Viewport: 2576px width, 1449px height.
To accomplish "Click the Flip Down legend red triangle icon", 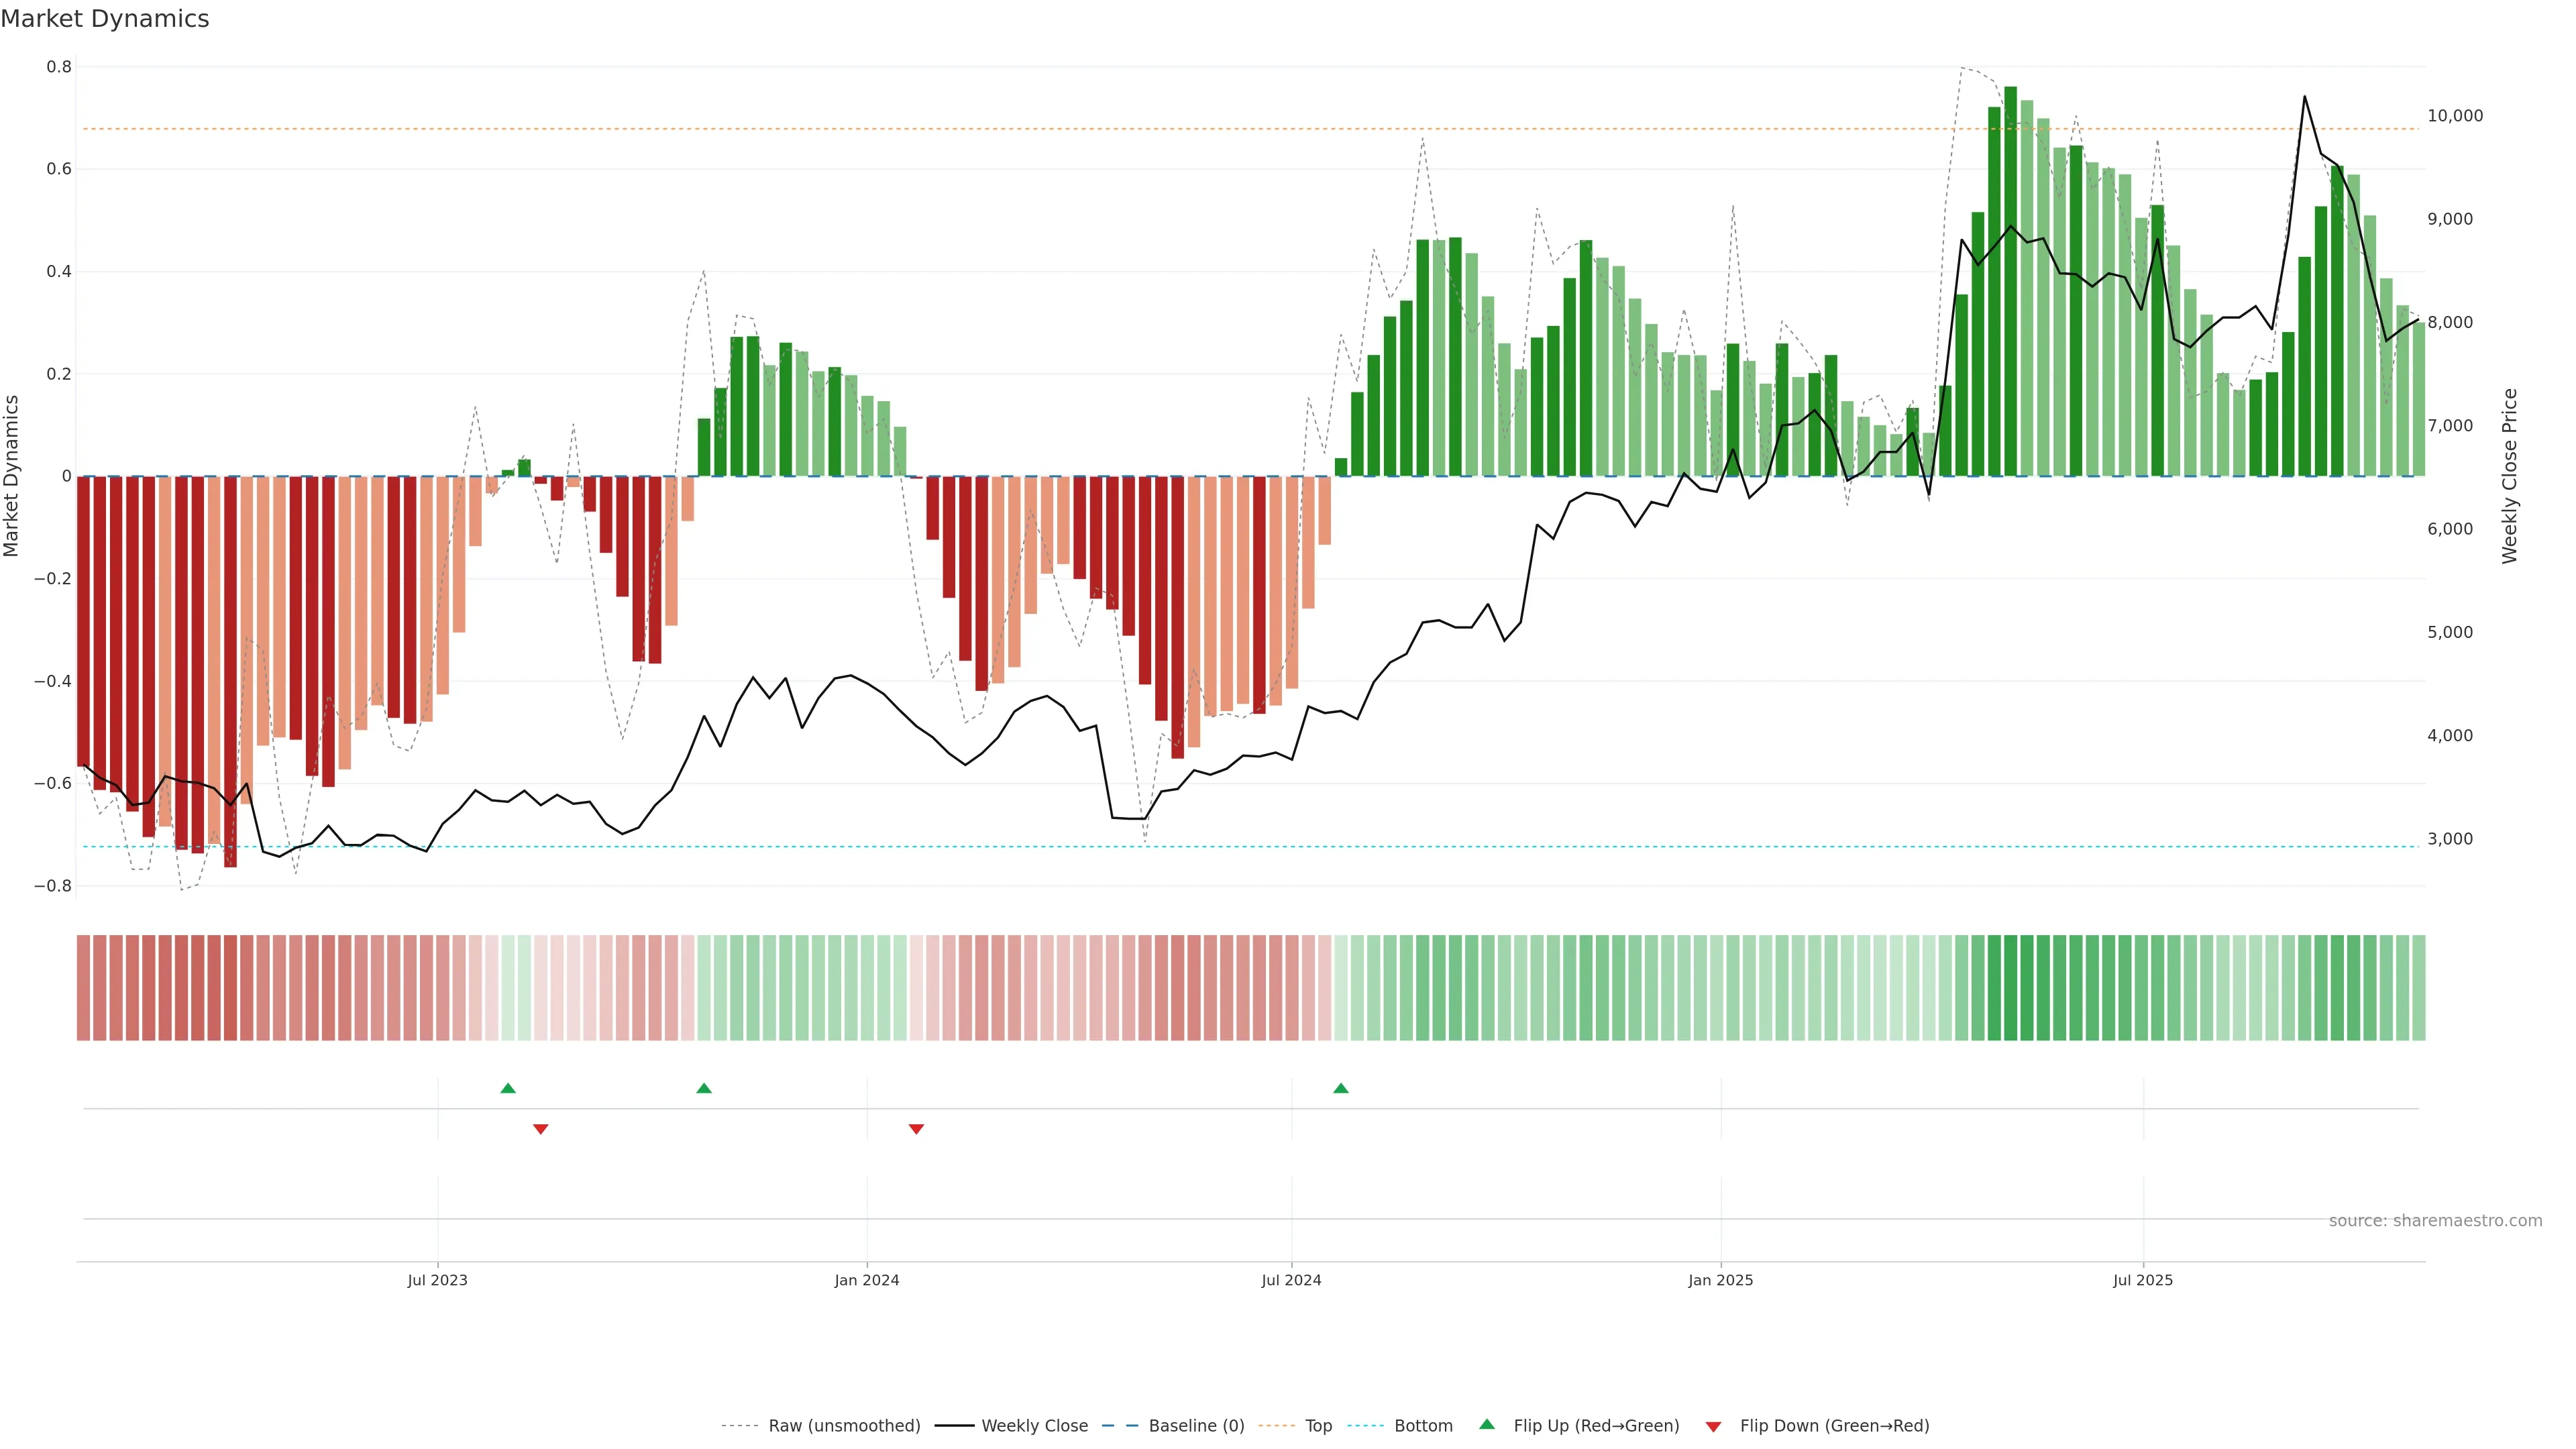I will [1713, 1426].
